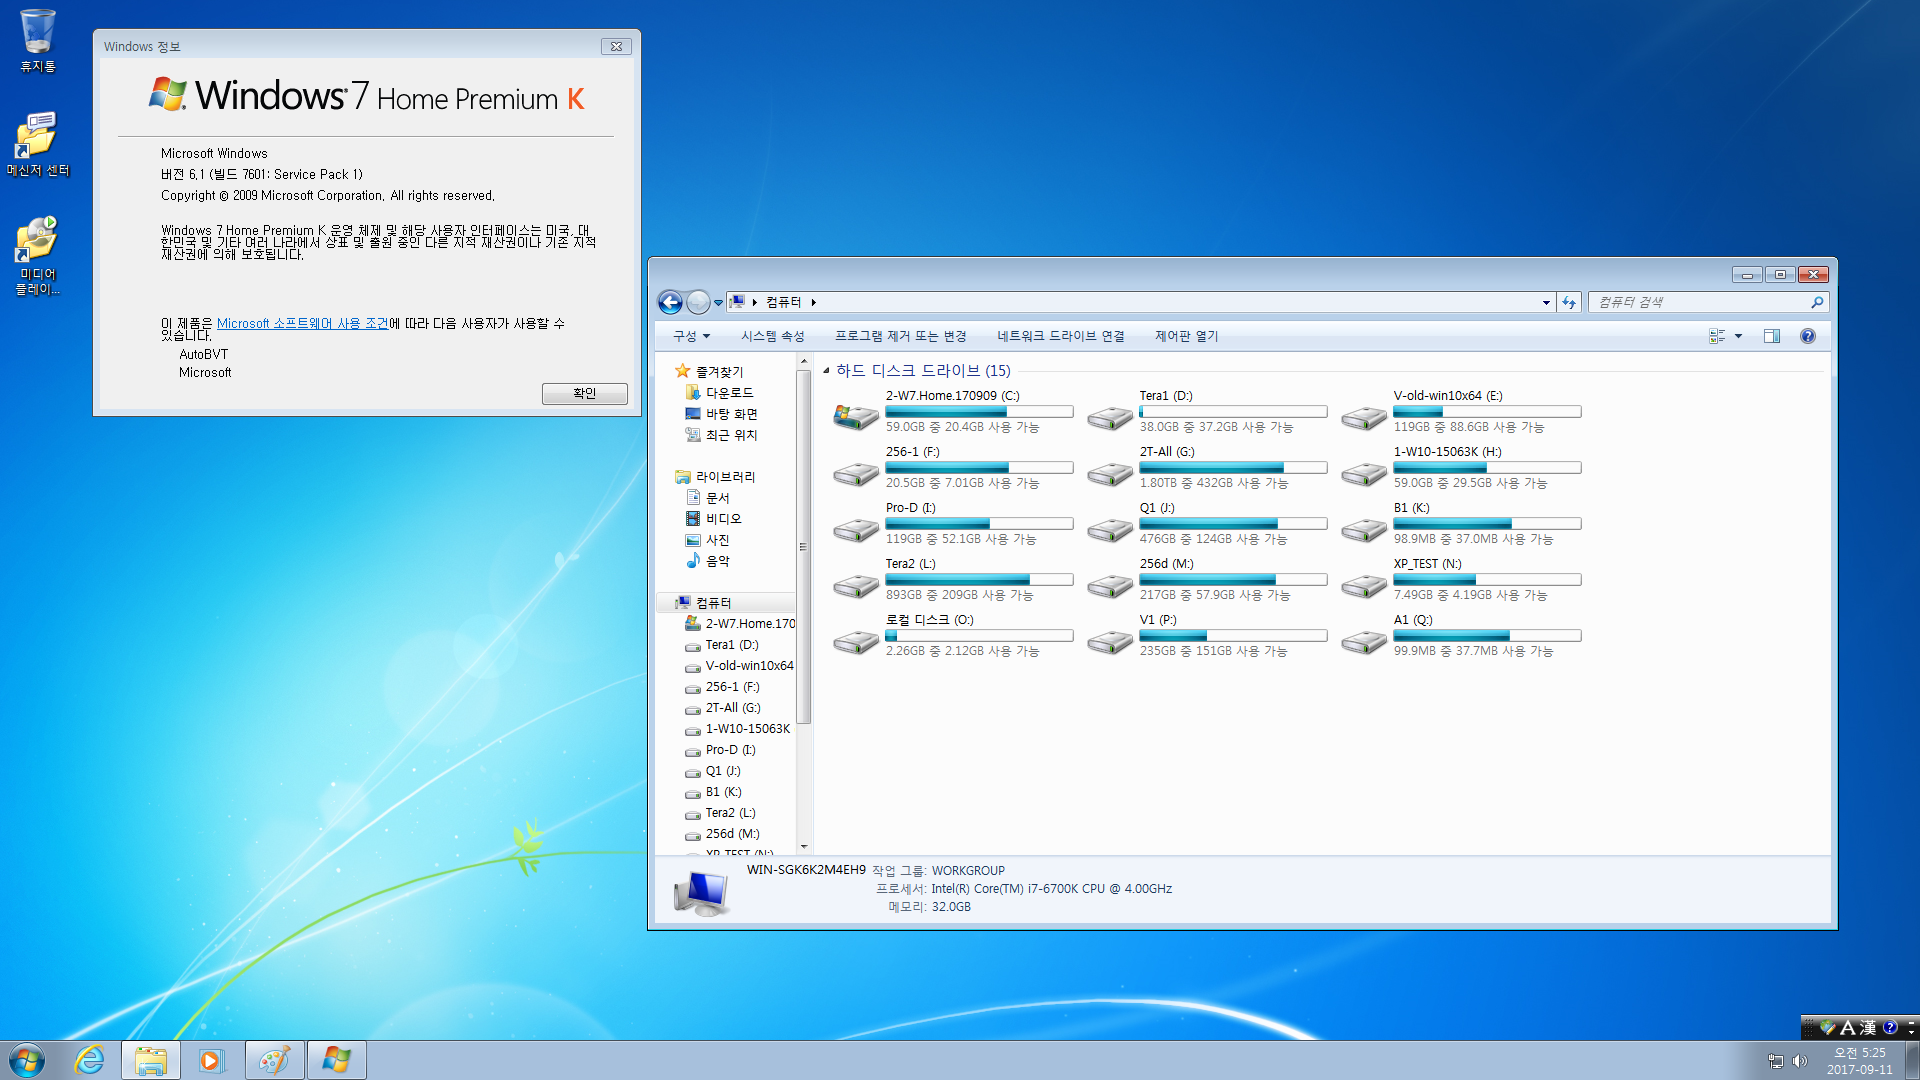This screenshot has width=1920, height=1080.
Task: Select the XP_TEST (N:) drive icon
Action: pyautogui.click(x=1364, y=584)
